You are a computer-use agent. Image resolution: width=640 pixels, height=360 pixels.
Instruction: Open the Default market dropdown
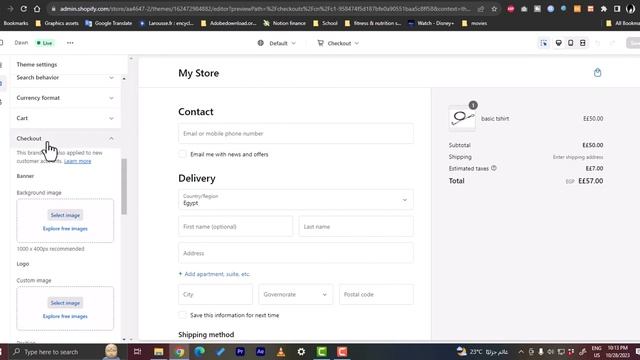[276, 43]
